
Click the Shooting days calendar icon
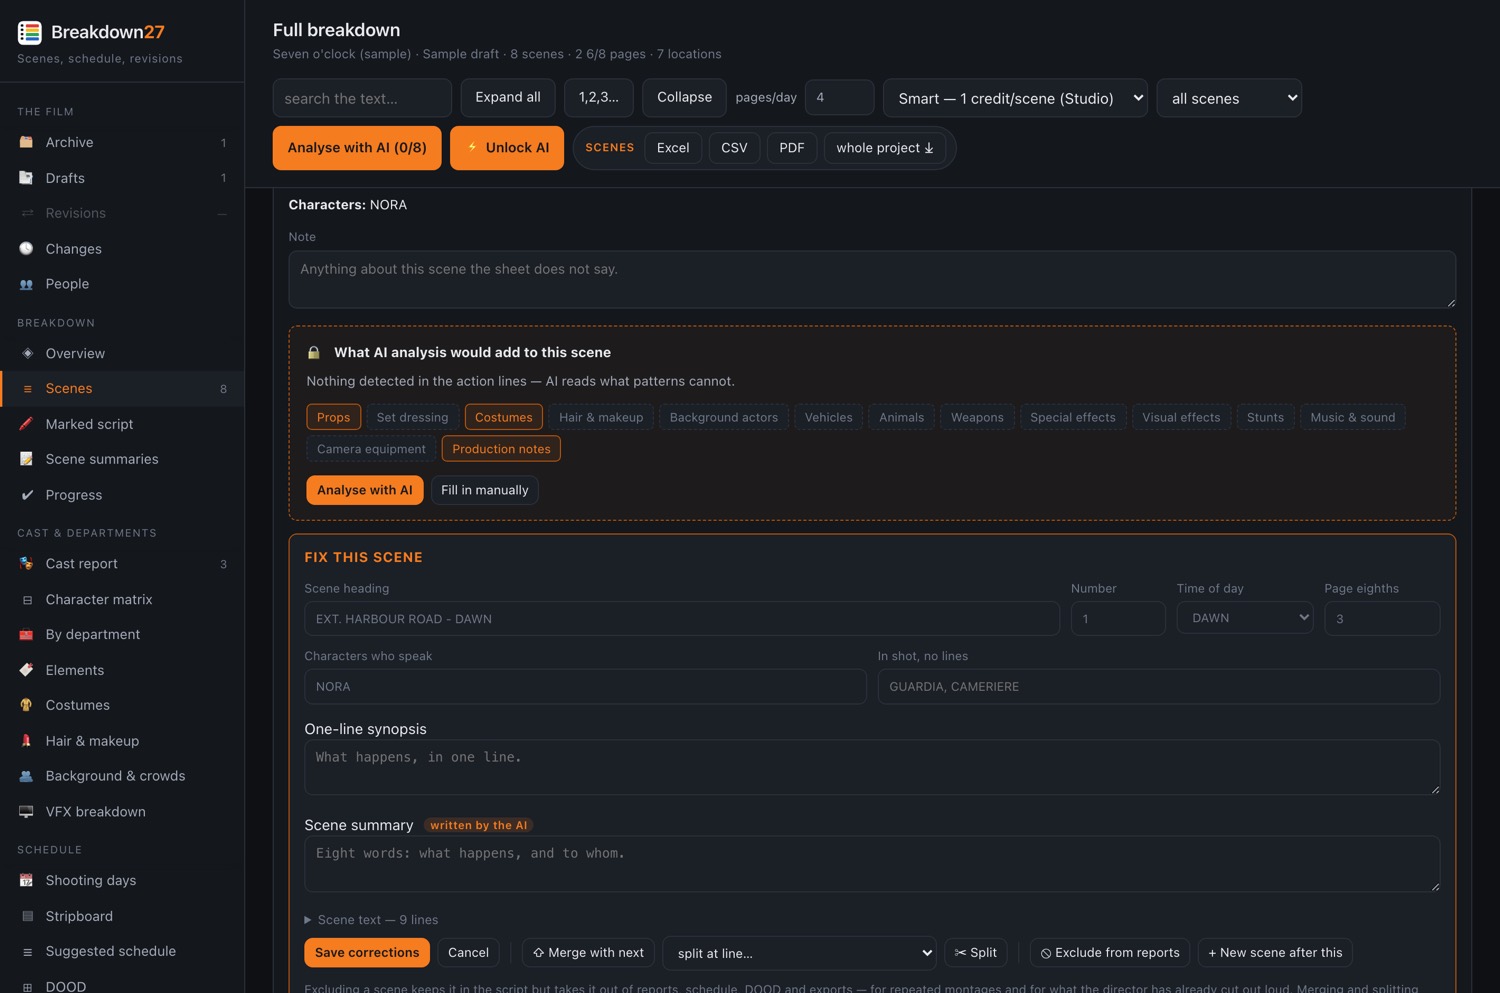coord(26,880)
